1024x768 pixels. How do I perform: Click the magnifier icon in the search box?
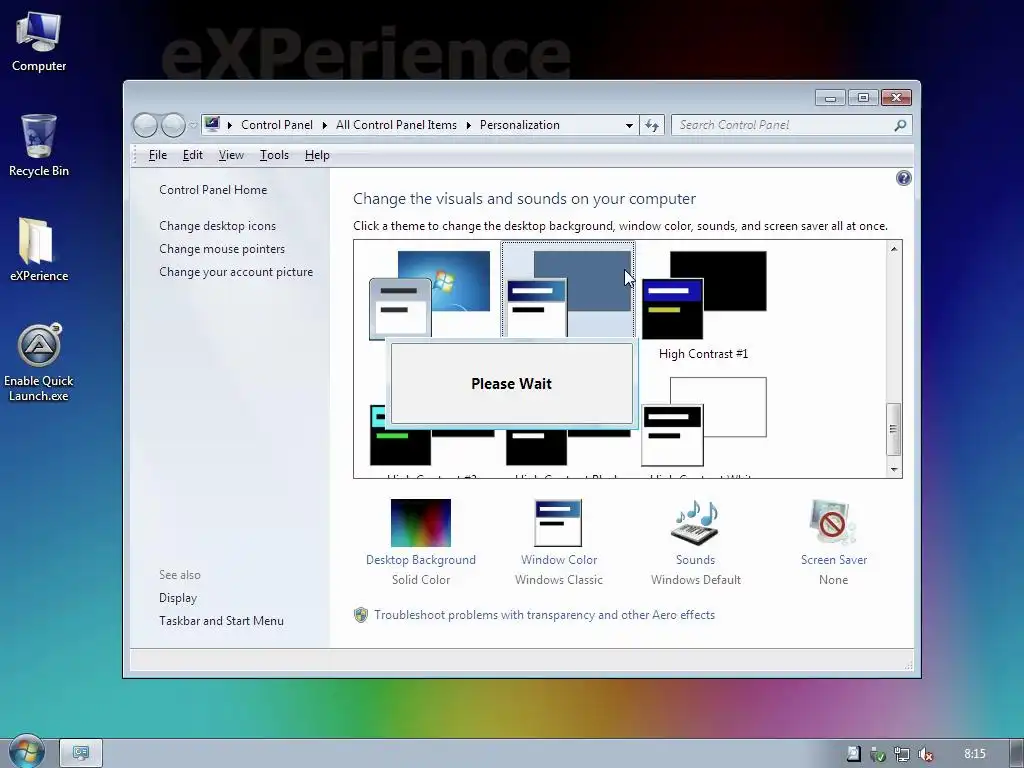coord(900,125)
